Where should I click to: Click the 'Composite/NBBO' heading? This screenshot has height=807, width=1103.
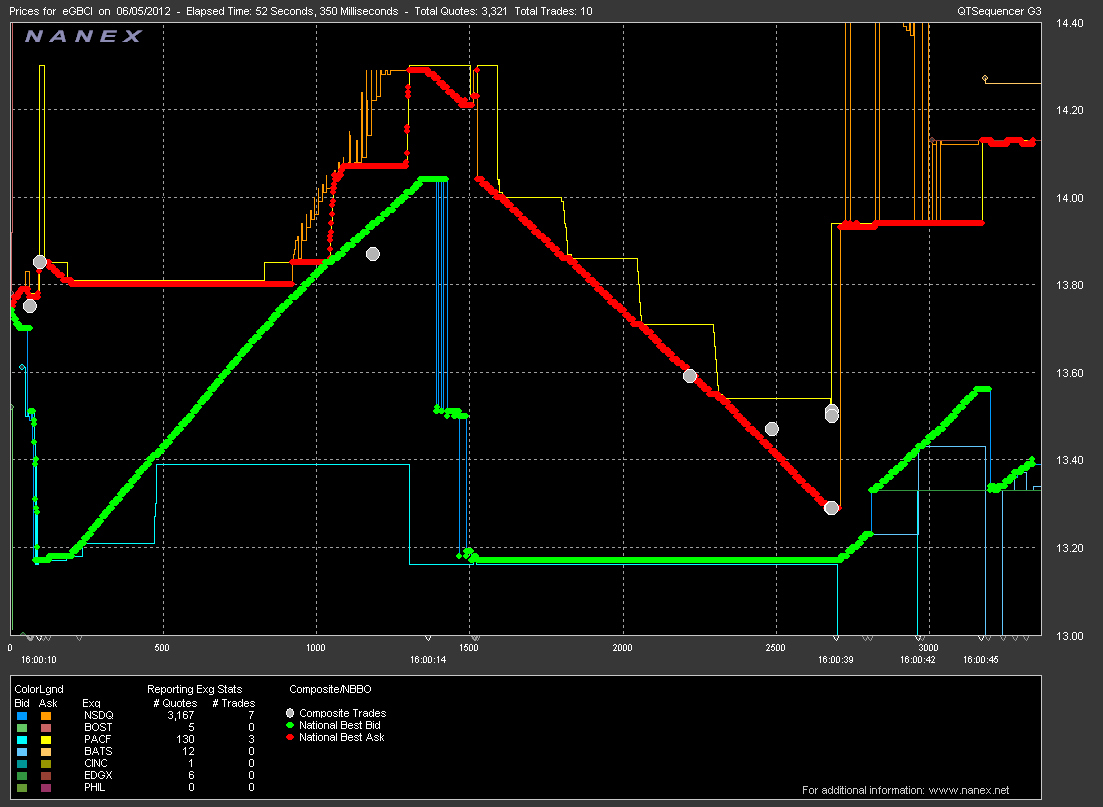pos(330,690)
